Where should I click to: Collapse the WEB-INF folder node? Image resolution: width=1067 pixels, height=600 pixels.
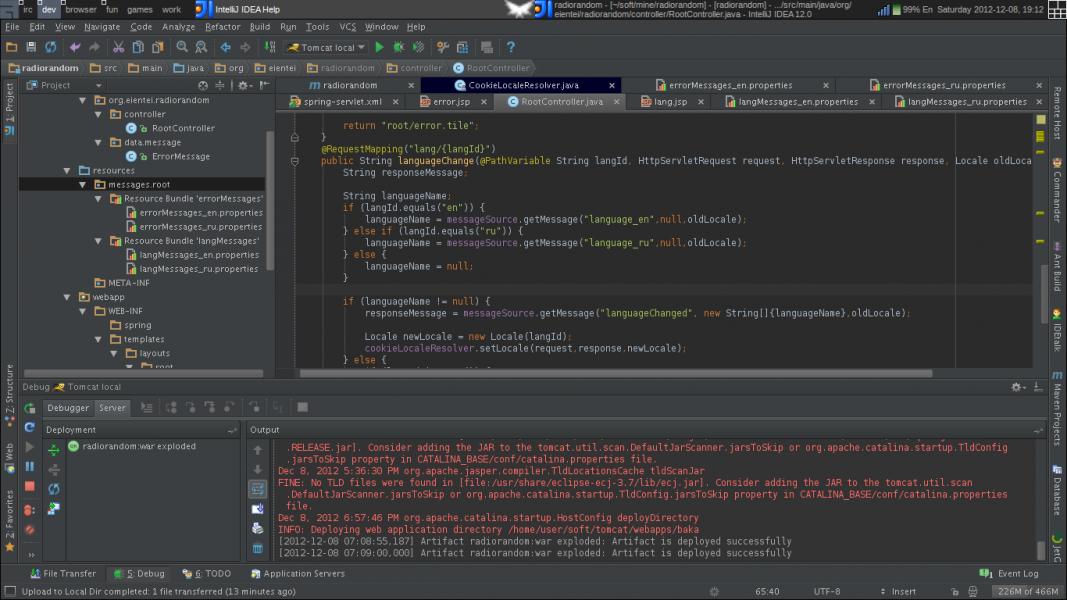pyautogui.click(x=82, y=311)
